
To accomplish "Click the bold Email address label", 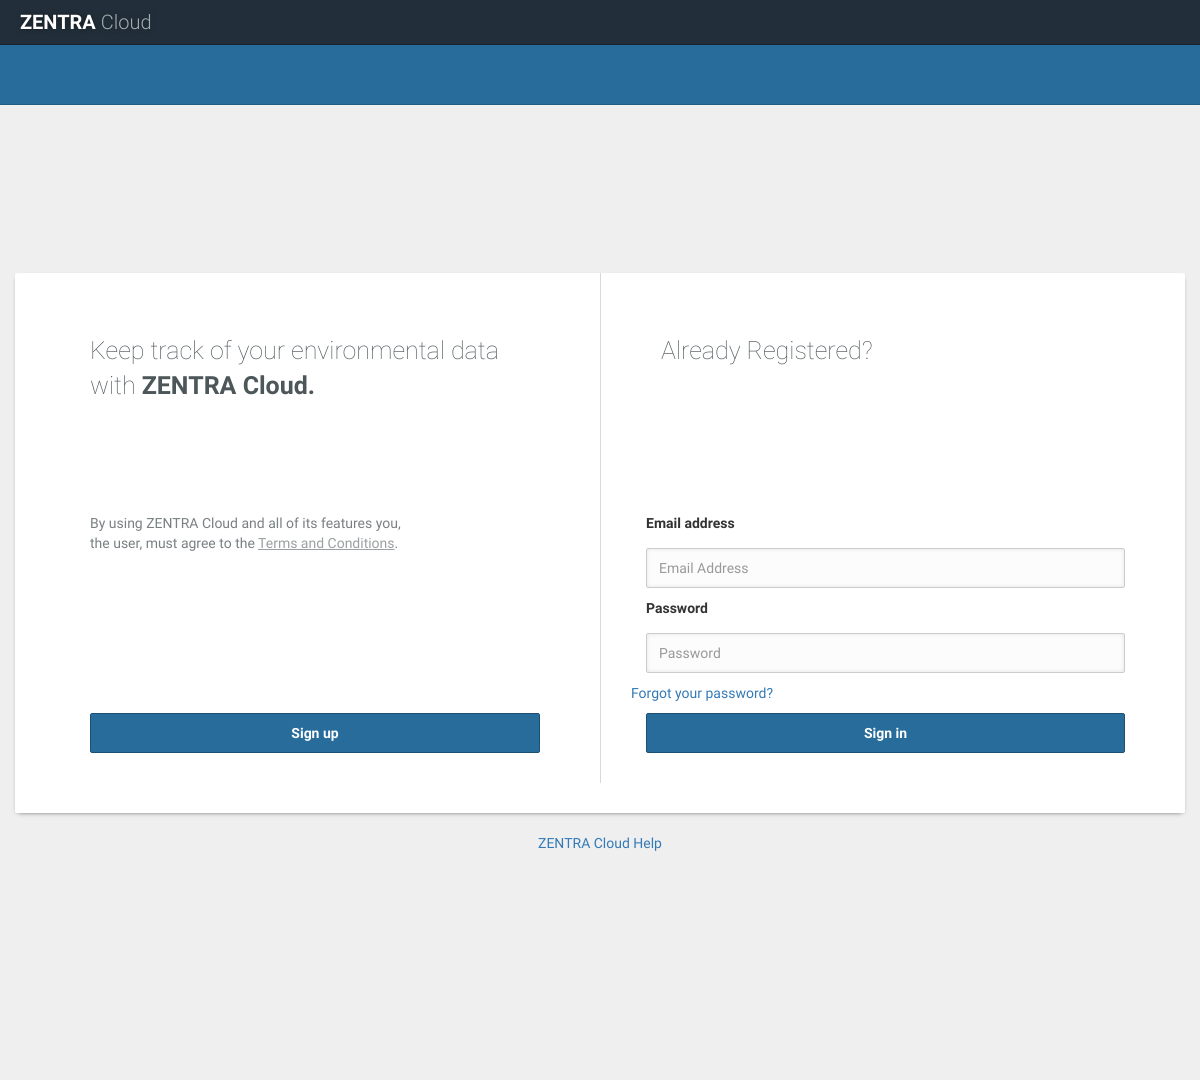I will (690, 523).
